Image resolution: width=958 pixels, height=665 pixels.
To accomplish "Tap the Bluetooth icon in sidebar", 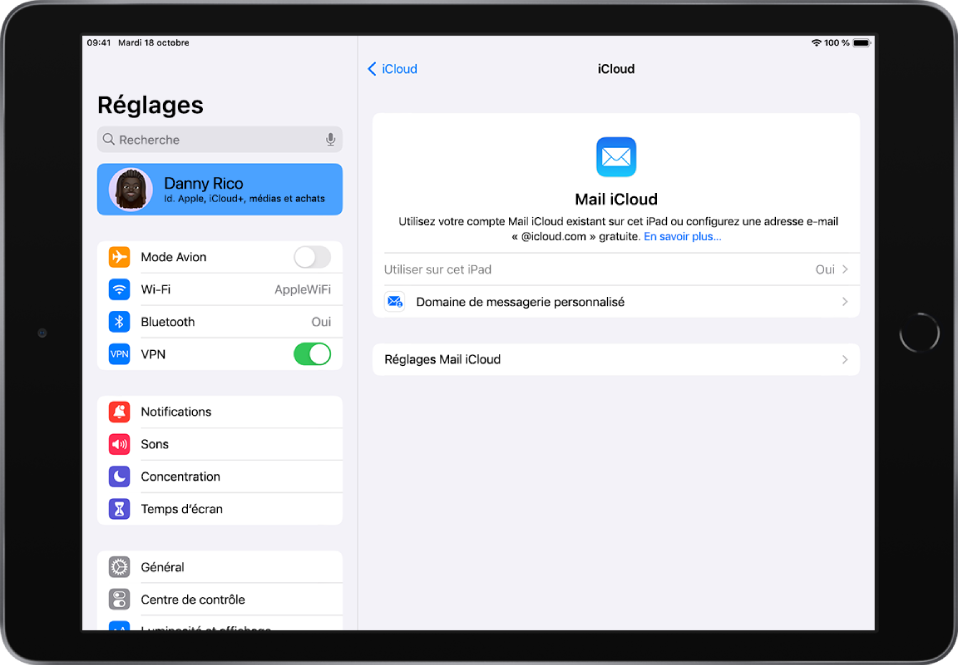I will [x=119, y=321].
